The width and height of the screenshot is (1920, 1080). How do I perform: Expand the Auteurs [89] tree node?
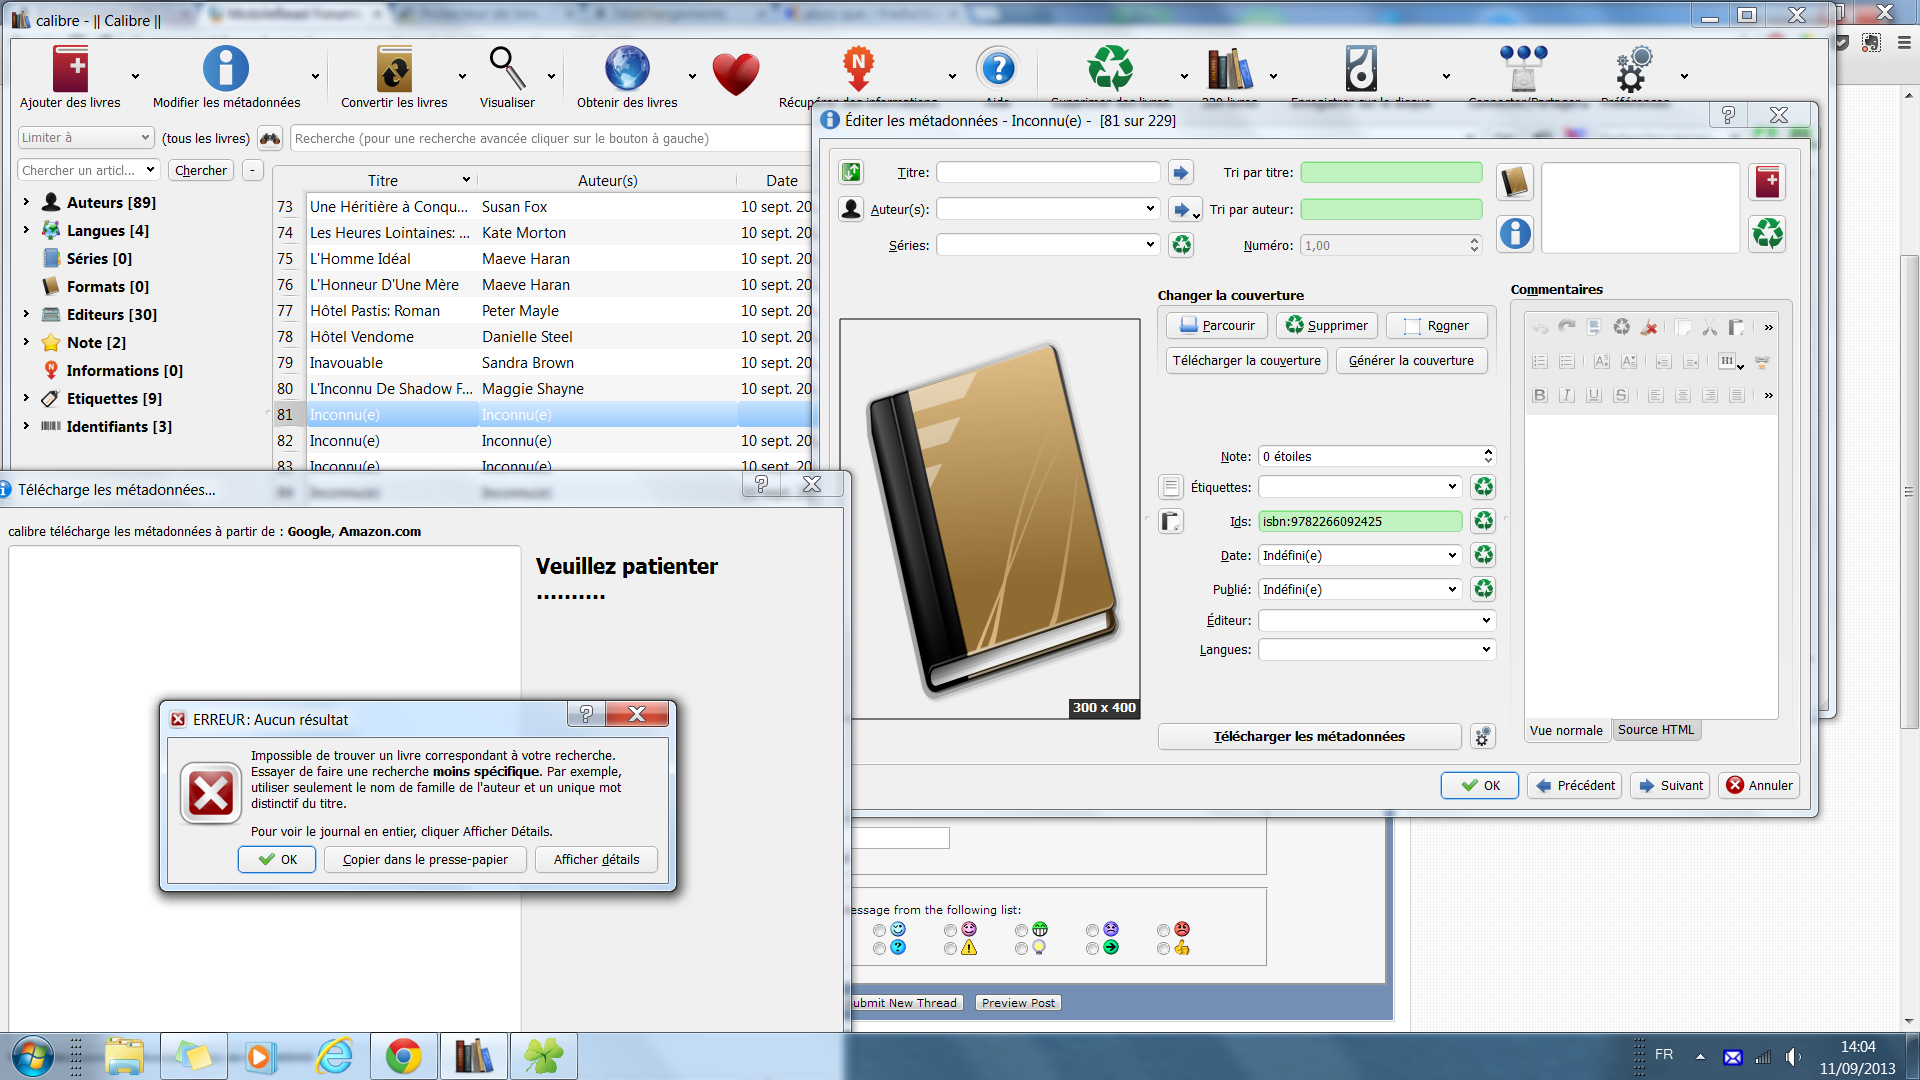coord(26,202)
